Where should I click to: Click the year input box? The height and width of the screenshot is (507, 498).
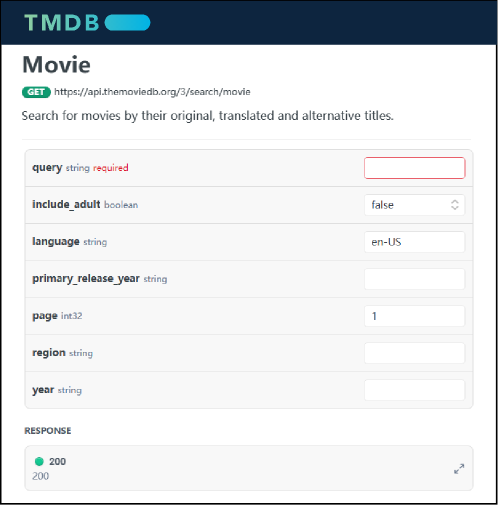(x=414, y=390)
